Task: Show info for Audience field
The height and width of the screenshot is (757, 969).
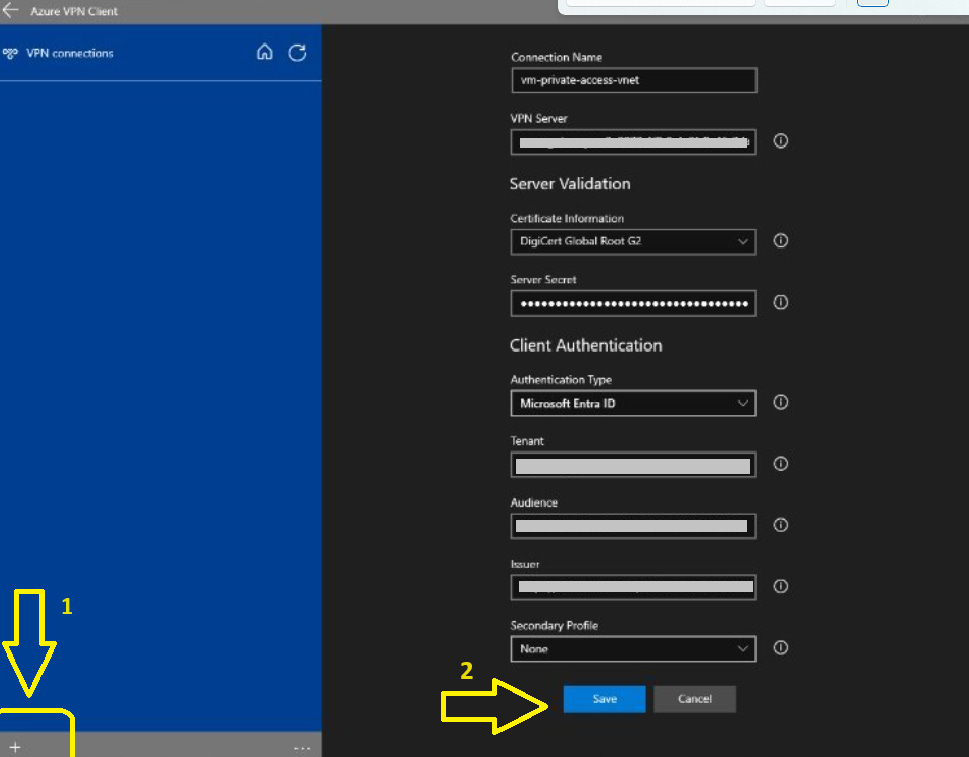Action: (781, 525)
